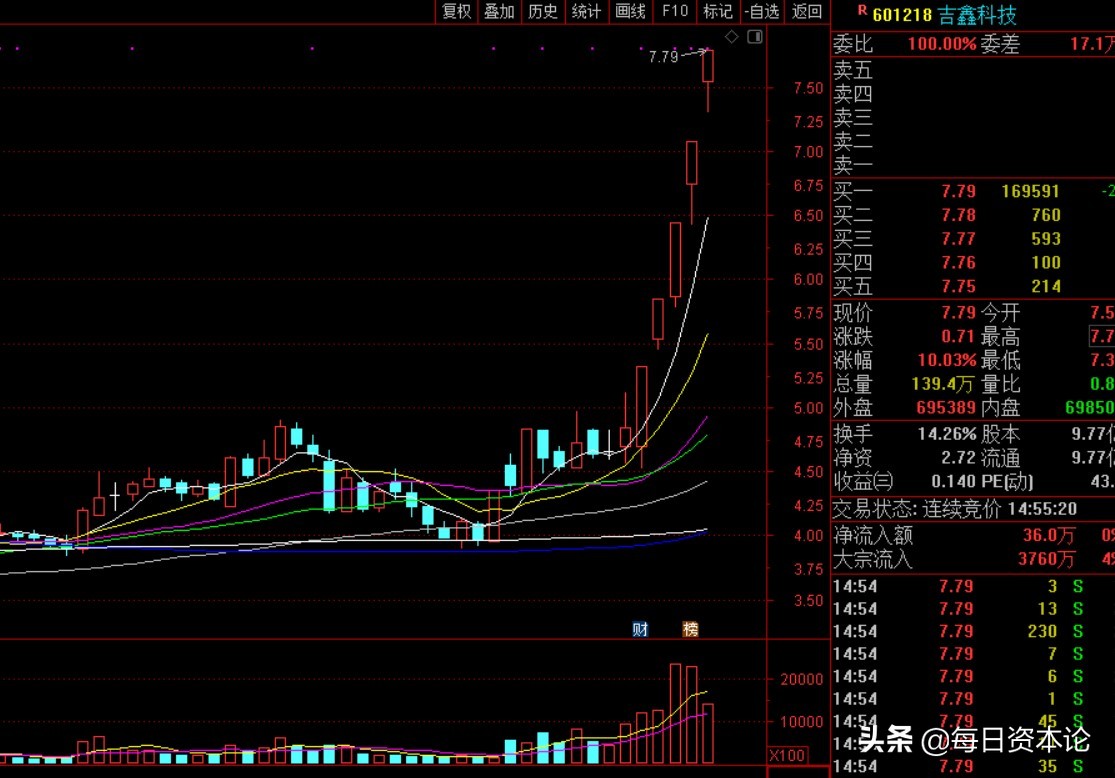The height and width of the screenshot is (778, 1115).
Task: Click the 20000 volume axis label
Action: (x=801, y=679)
